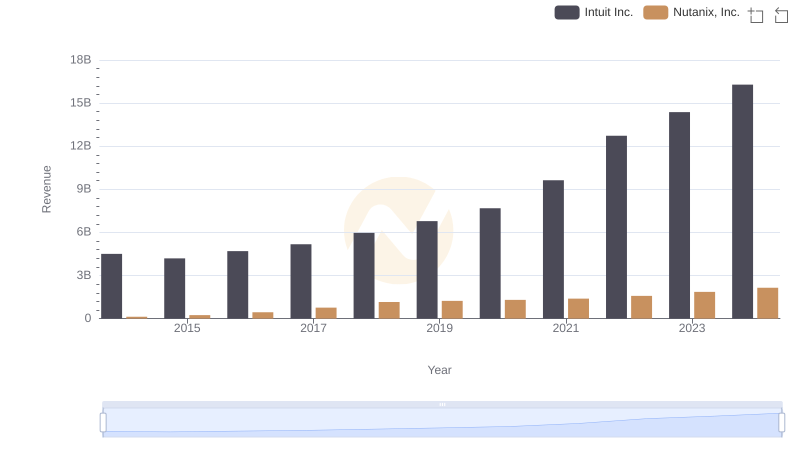Viewport: 800px width, 461px height.
Task: Click the 2015 x-axis label
Action: [187, 328]
